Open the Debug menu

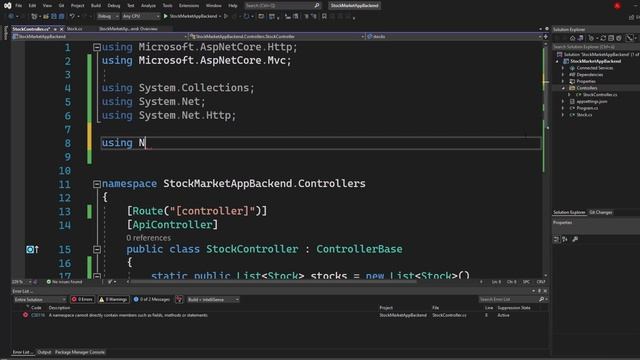(x=114, y=6)
